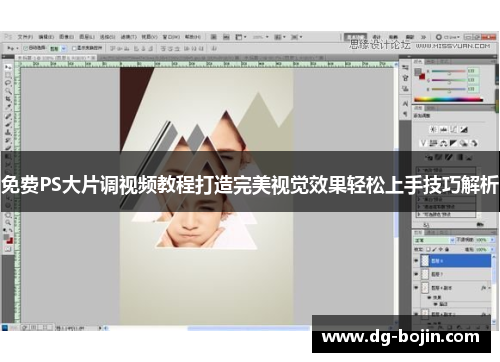Click the Levels adjustment icon

443,130
